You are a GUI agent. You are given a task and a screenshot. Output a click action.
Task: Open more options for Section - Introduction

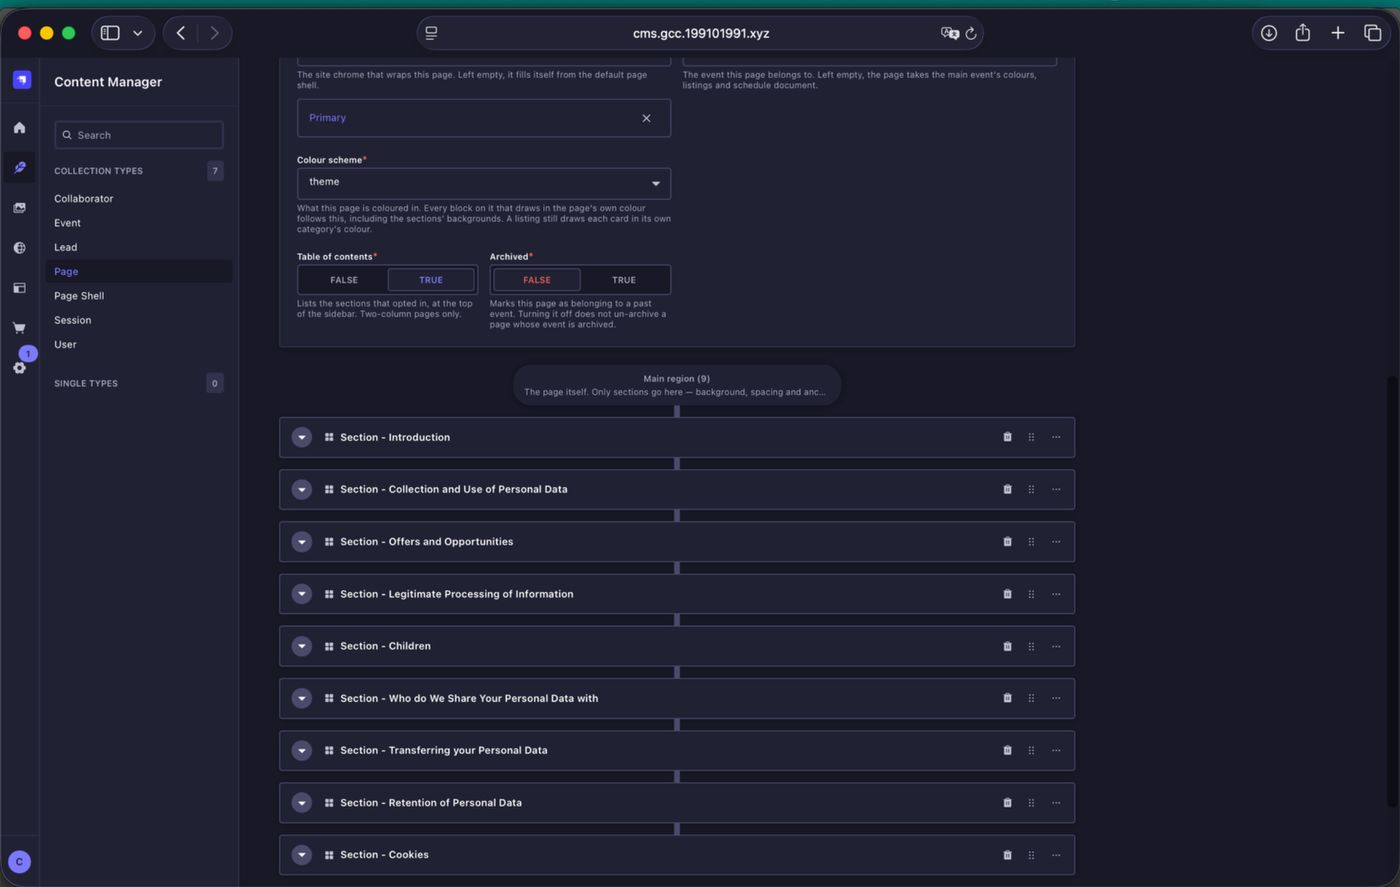point(1056,437)
